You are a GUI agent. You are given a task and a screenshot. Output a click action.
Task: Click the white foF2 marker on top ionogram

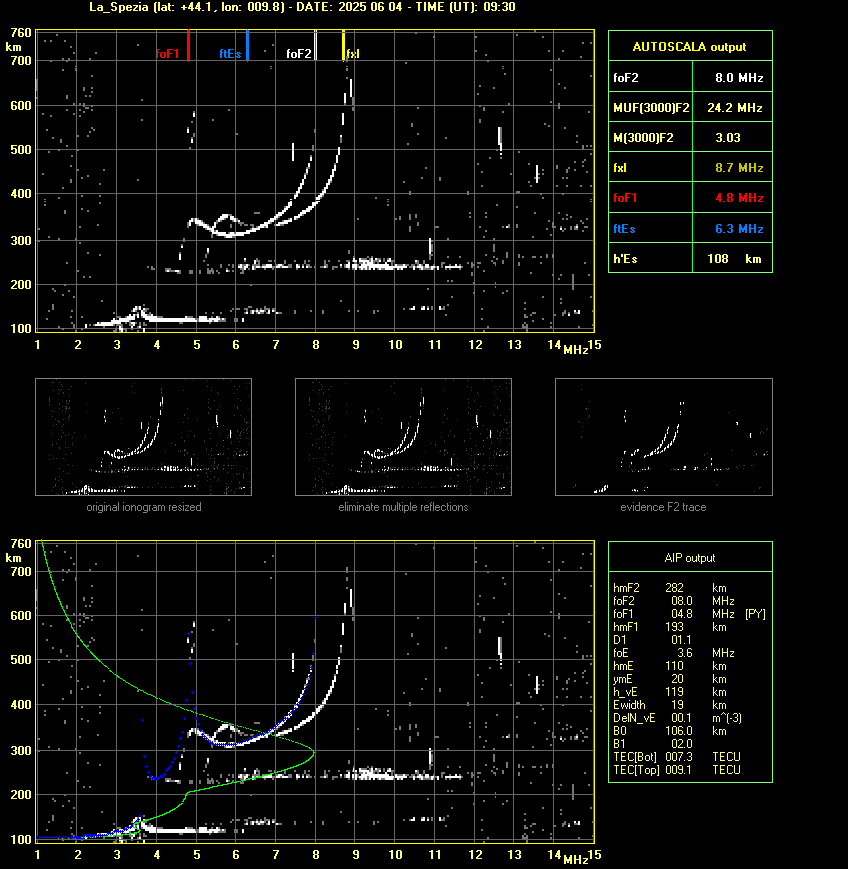(x=315, y=45)
